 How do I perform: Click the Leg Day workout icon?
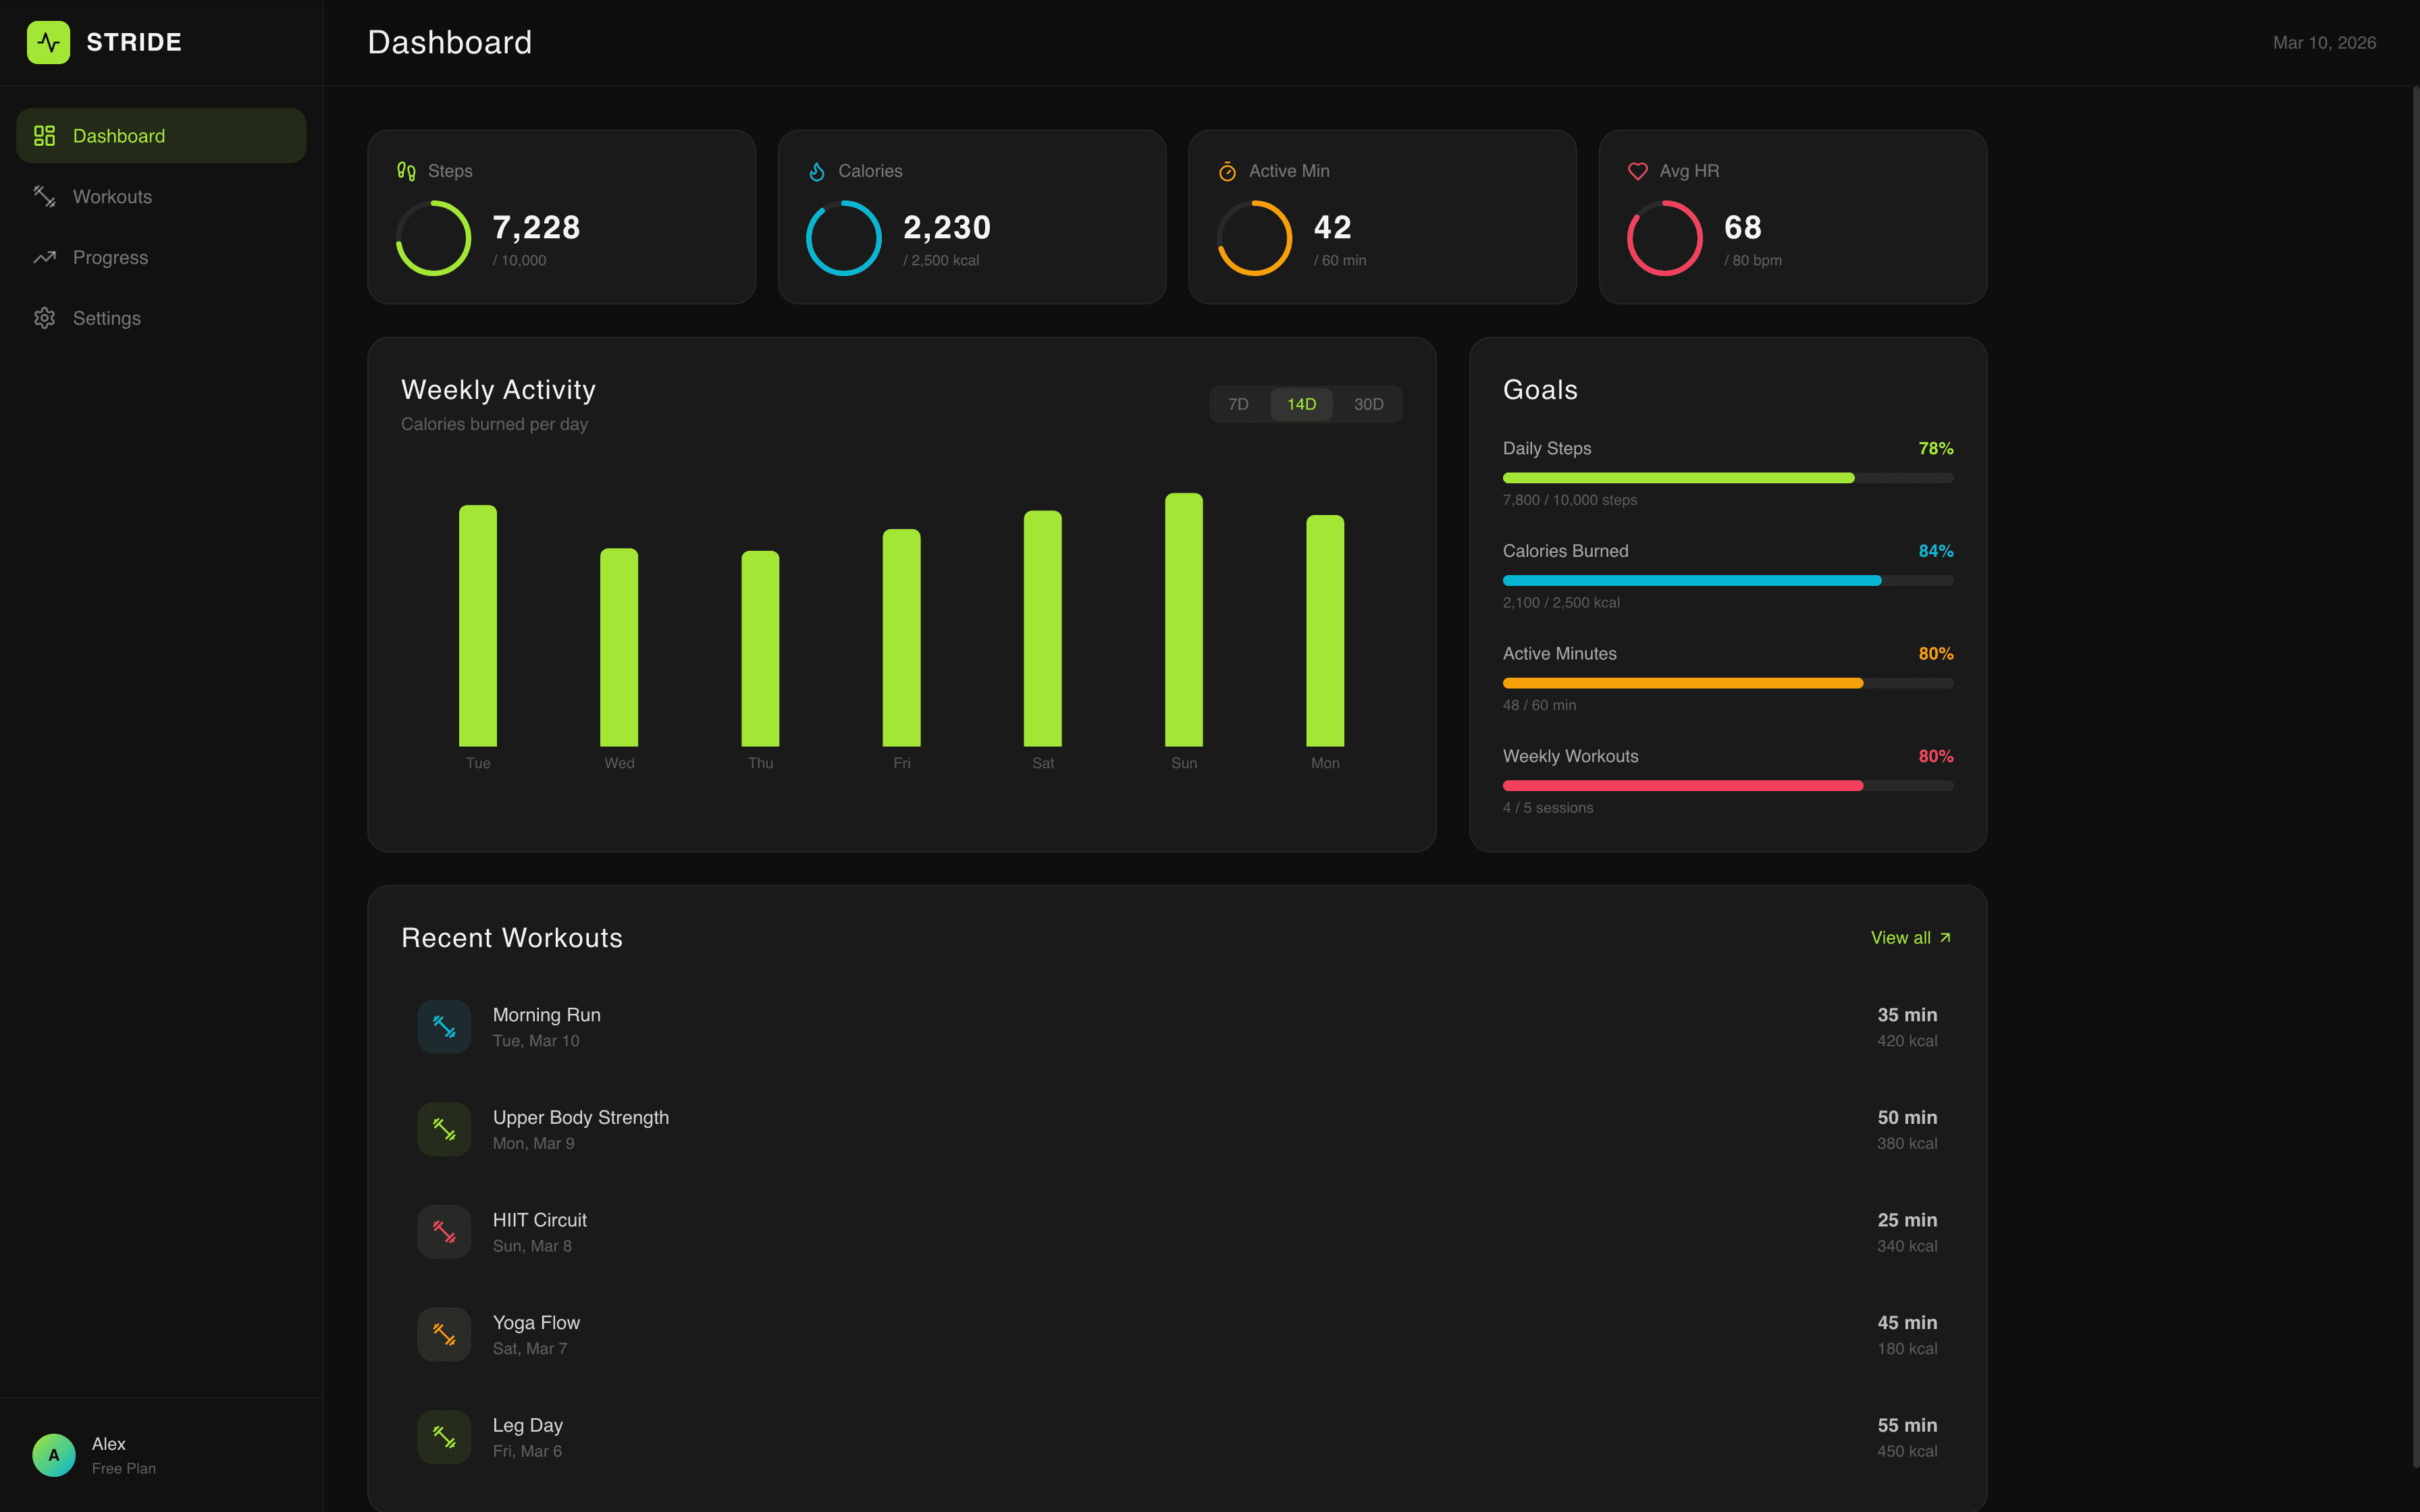[x=444, y=1436]
